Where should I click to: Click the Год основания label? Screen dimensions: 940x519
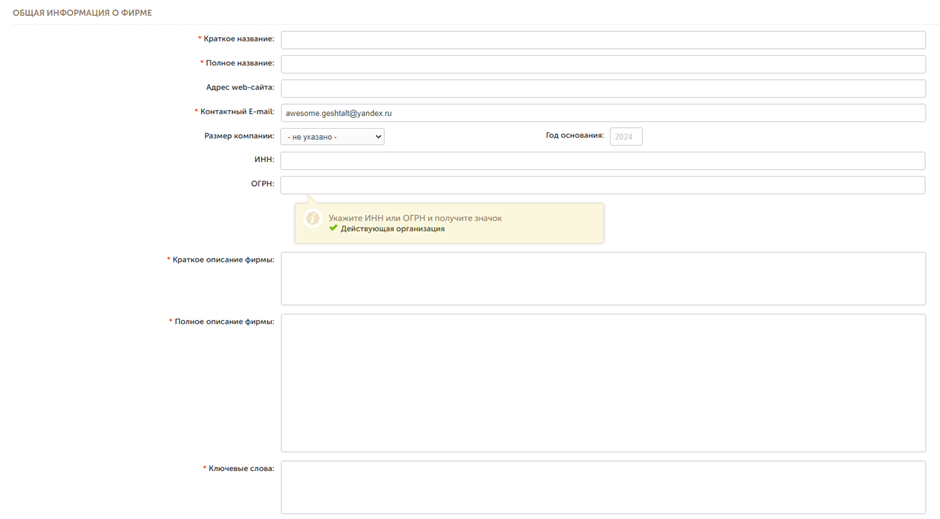(574, 136)
